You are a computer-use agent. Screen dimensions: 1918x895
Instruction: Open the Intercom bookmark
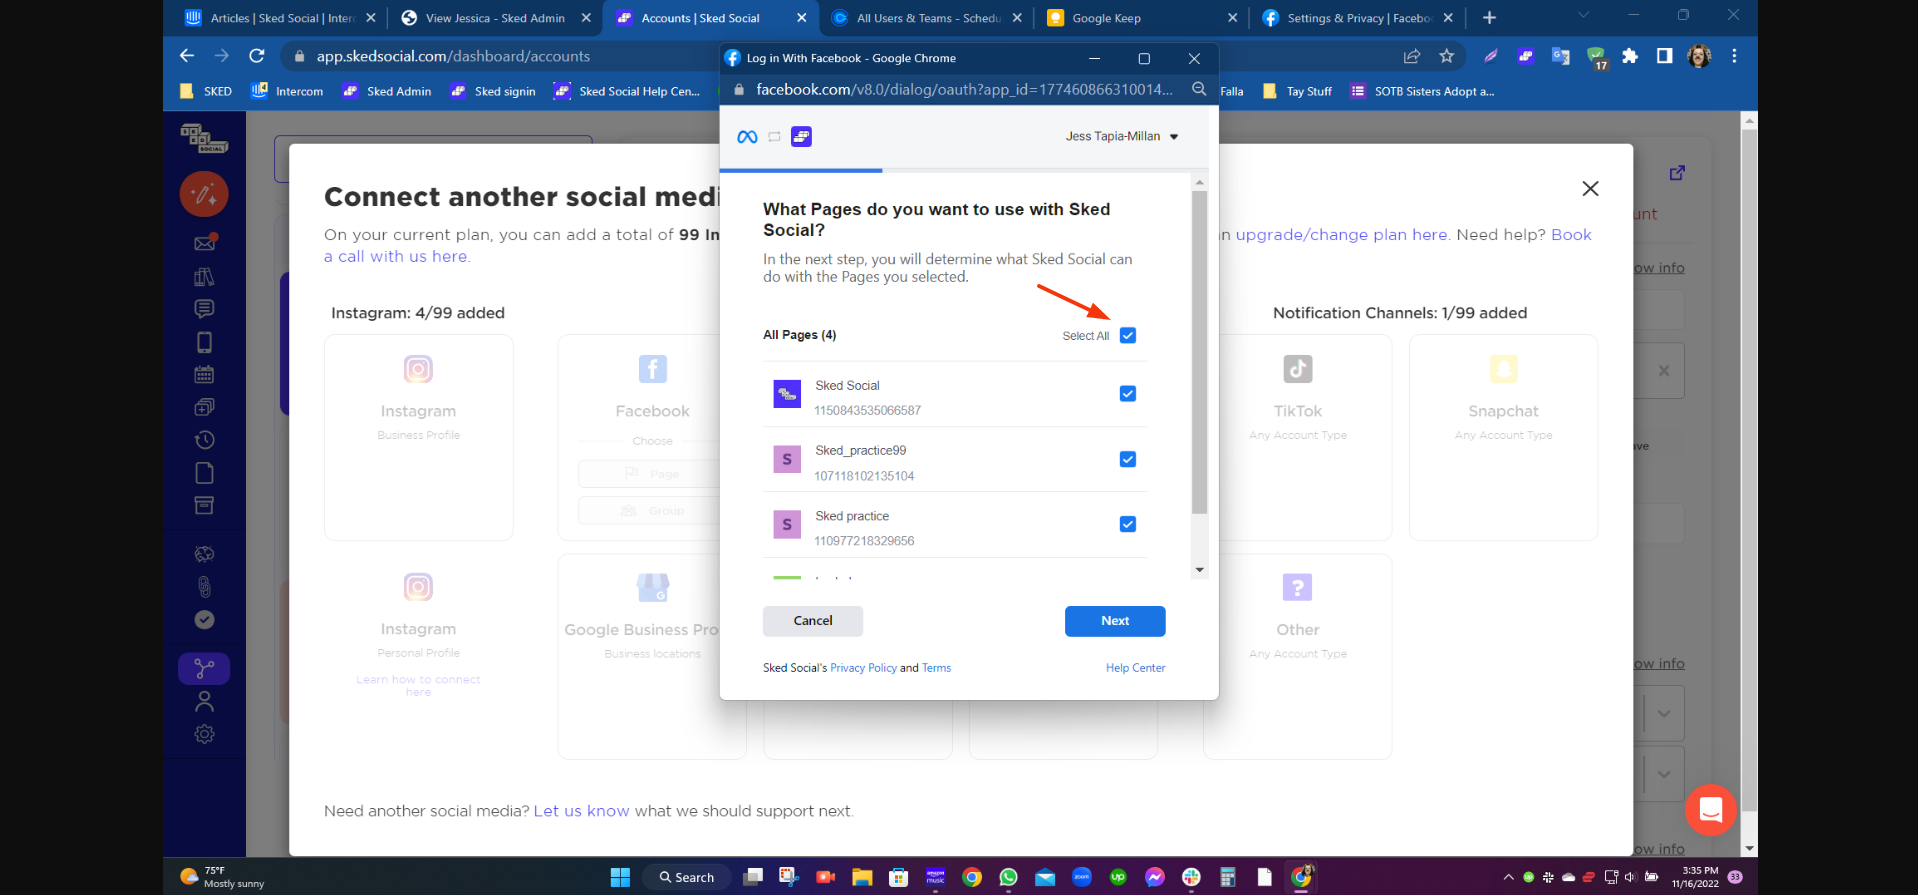tap(288, 91)
